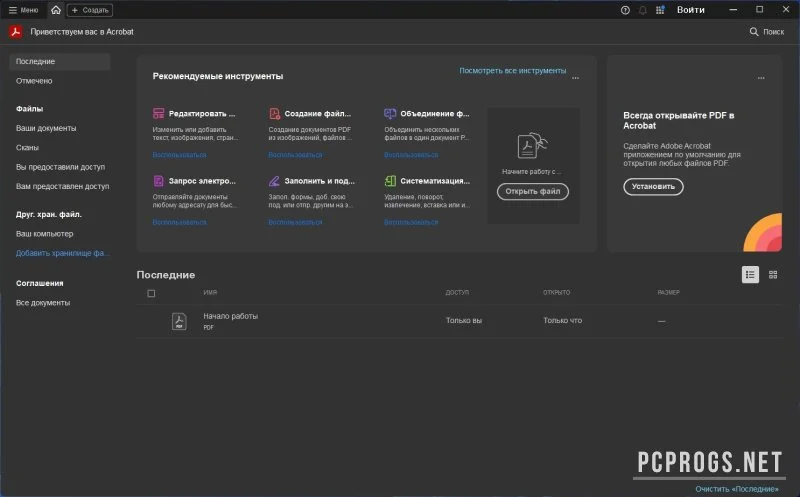Use the Создание файла tool link
Viewport: 800px width, 497px height.
point(295,155)
